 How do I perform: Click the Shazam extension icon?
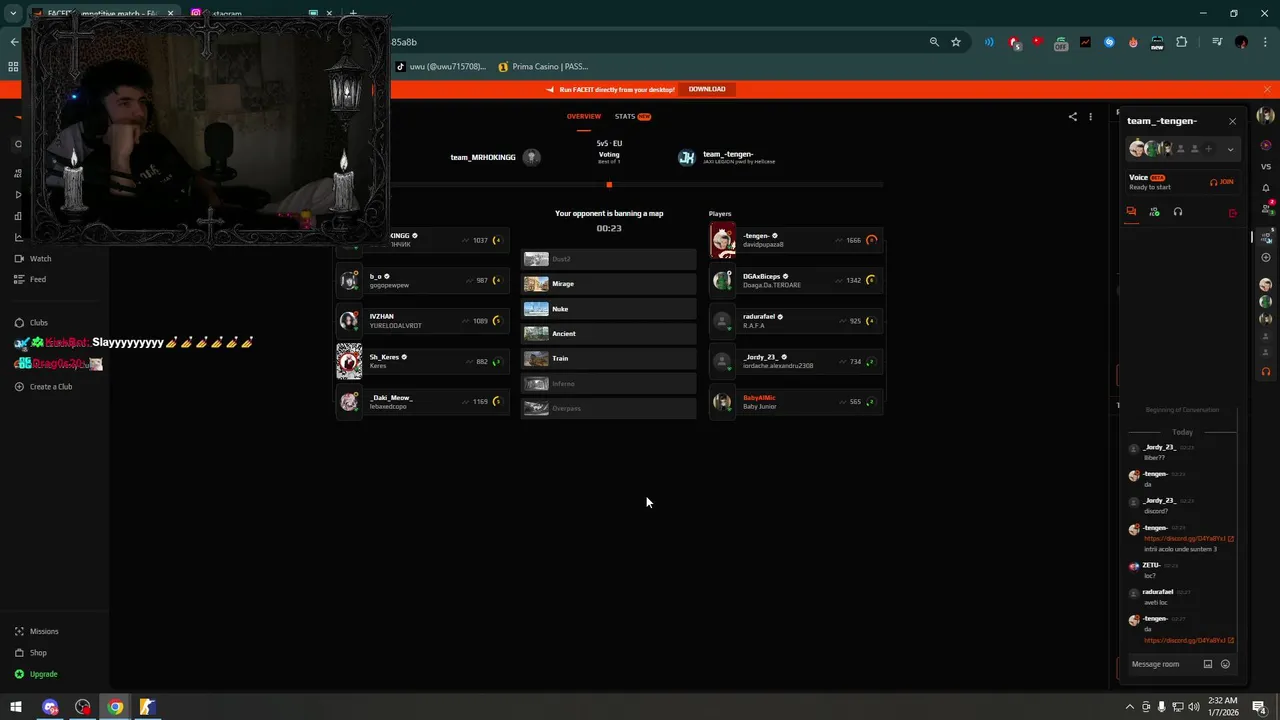click(1109, 42)
